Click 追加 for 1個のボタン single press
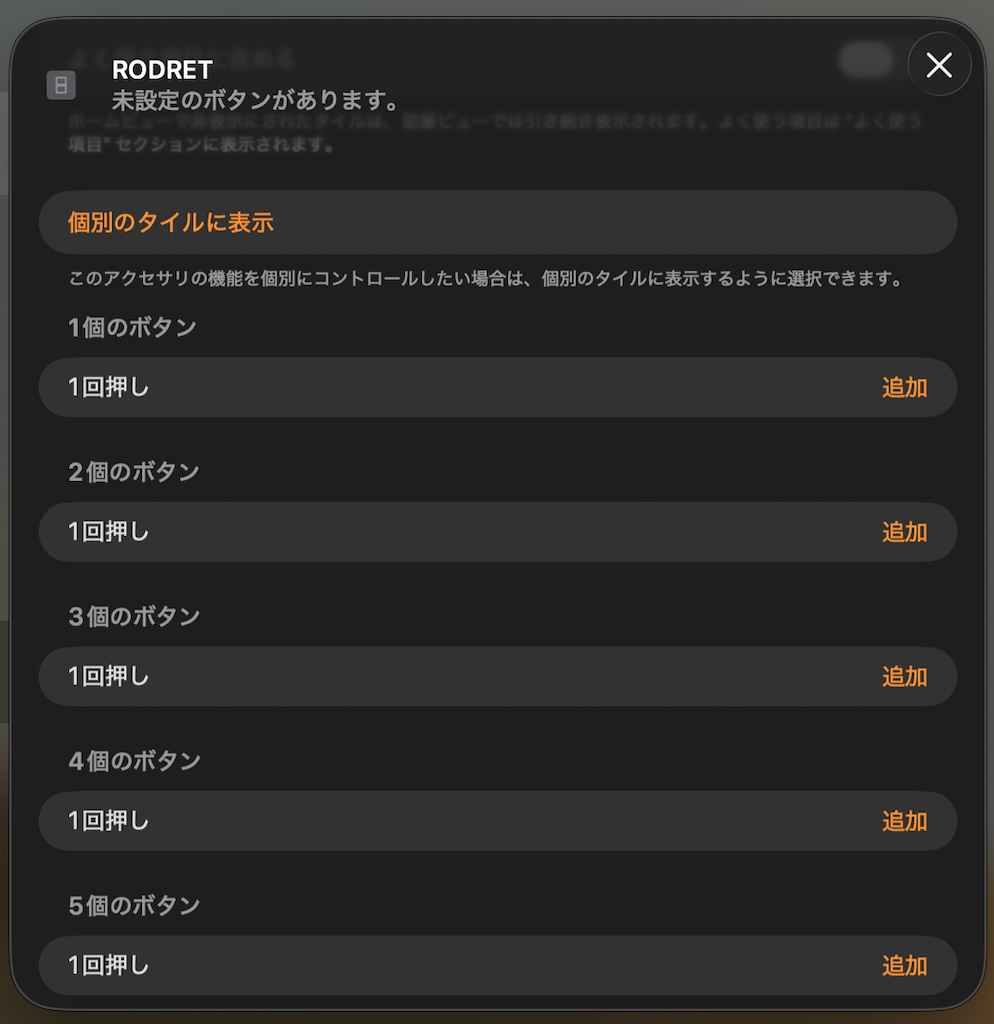Viewport: 994px width, 1024px height. pyautogui.click(x=904, y=388)
